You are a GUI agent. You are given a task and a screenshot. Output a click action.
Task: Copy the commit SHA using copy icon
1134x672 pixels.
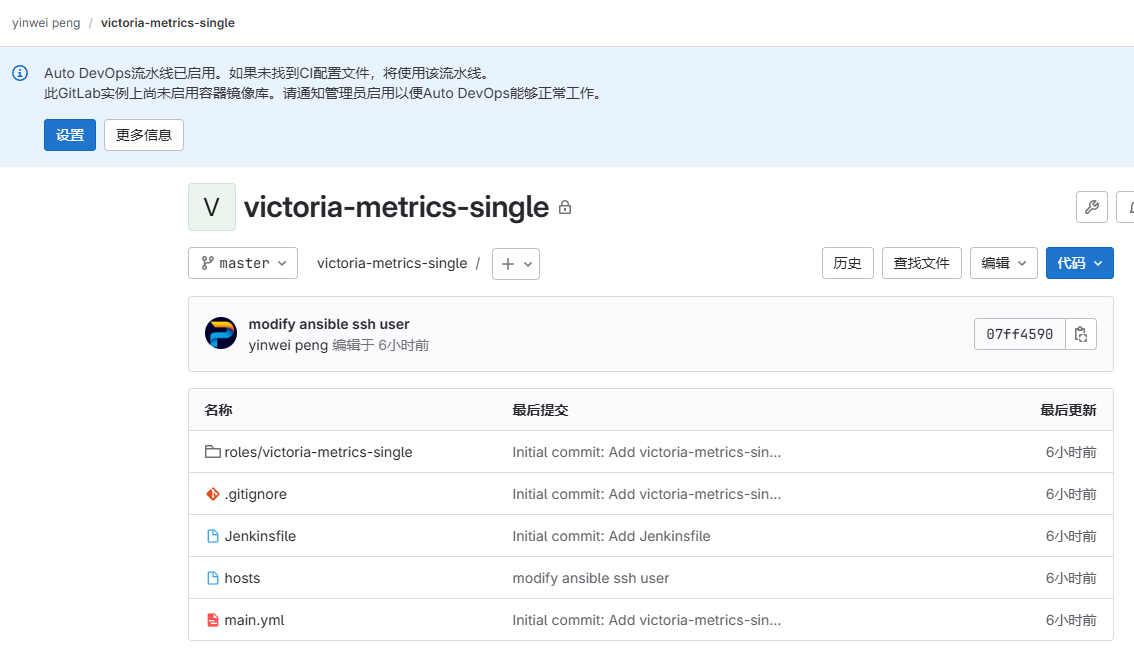(x=1081, y=334)
